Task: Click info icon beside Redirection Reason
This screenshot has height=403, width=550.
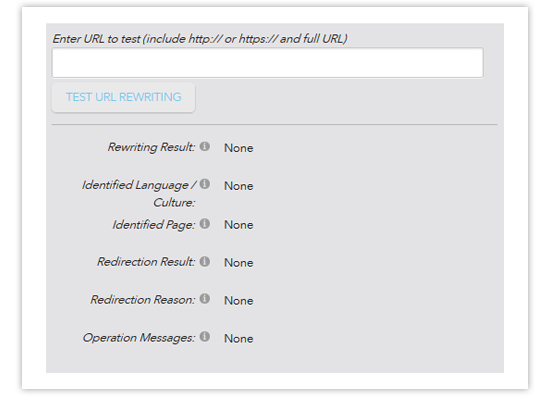Action: coord(205,299)
